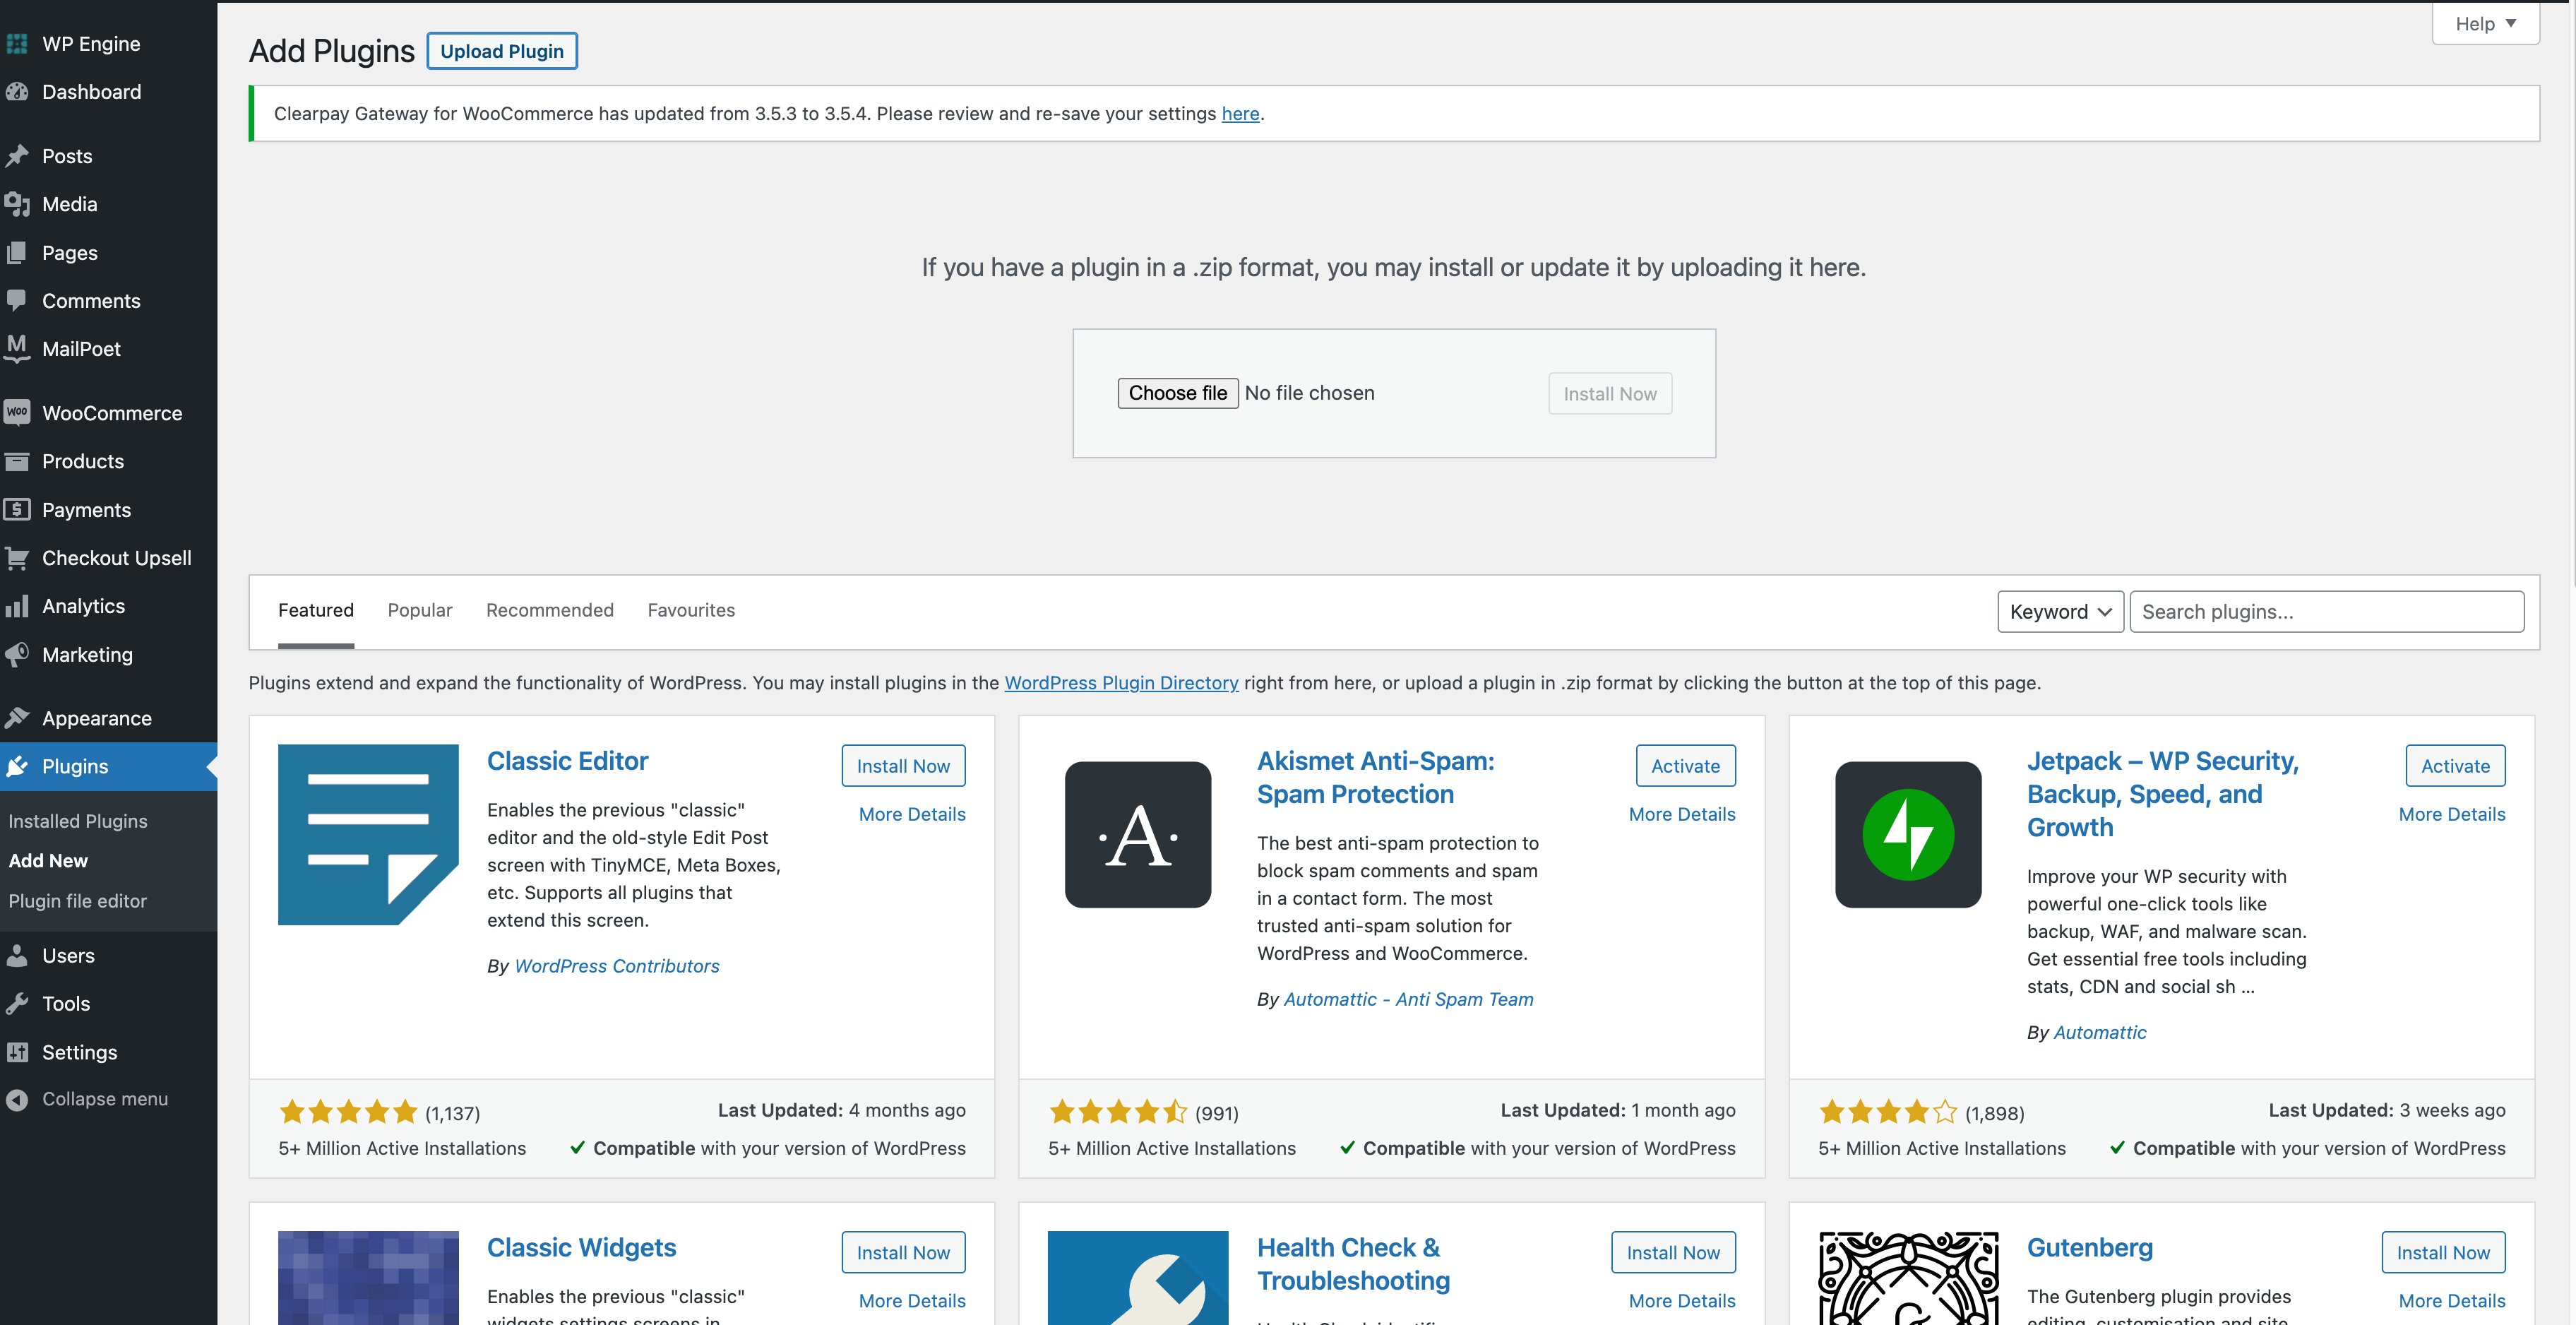
Task: Click the WooCommerce icon in the sidebar
Action: pos(17,412)
